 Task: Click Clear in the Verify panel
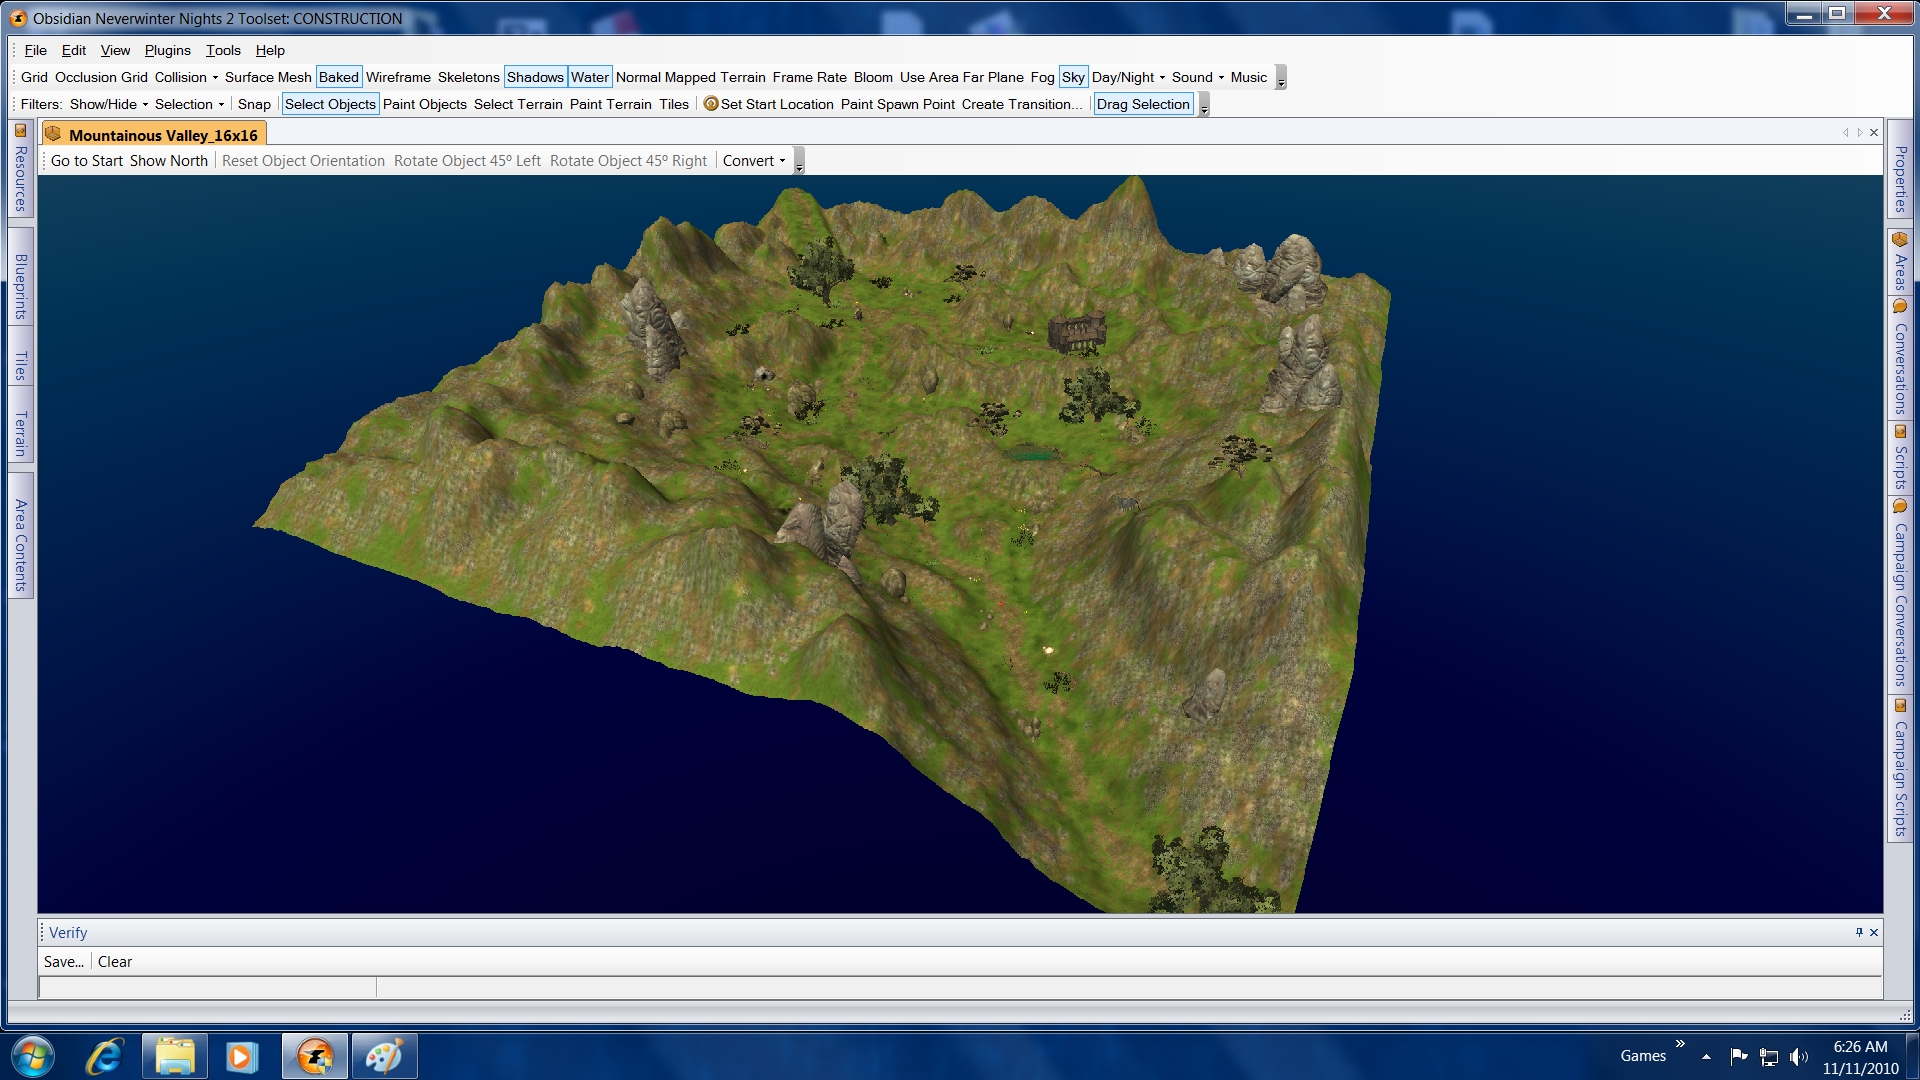pos(115,962)
